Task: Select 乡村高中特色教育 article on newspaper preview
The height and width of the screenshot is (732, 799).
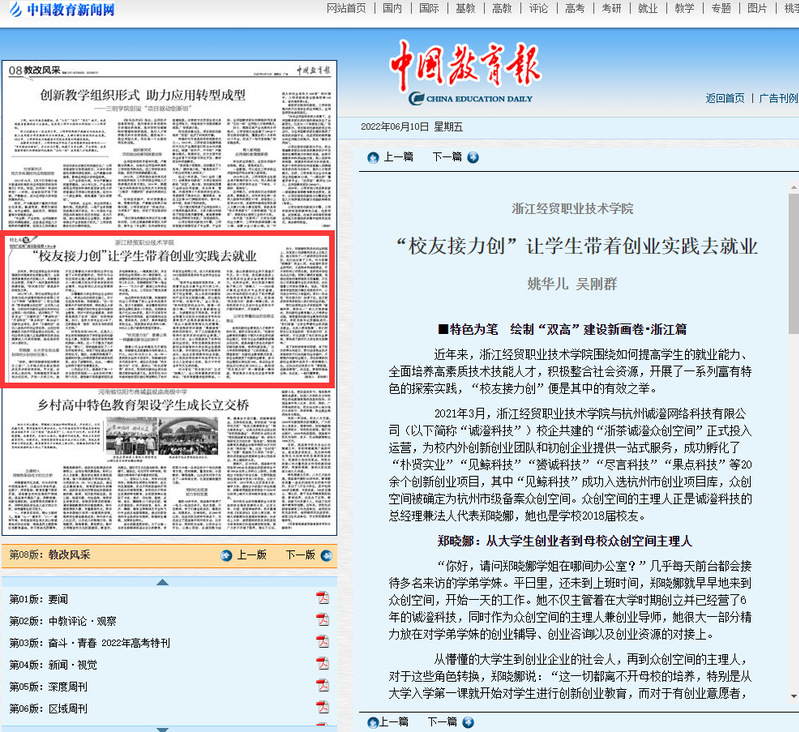Action: 170,405
